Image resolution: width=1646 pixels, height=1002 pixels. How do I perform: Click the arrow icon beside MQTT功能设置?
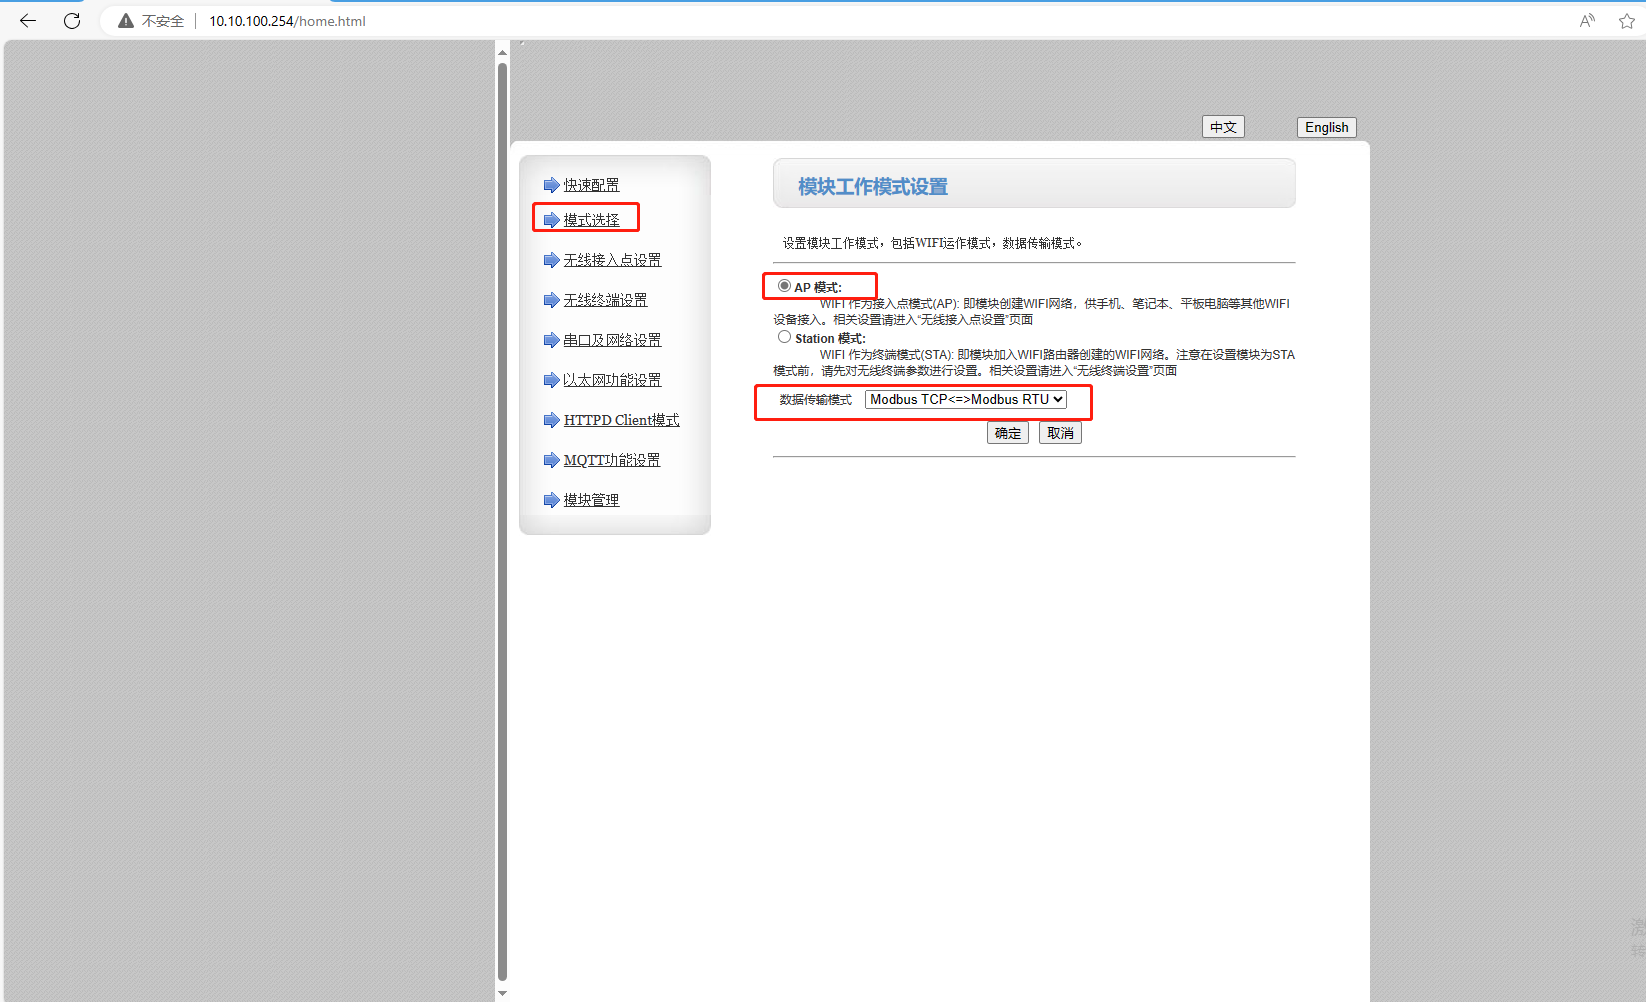tap(551, 460)
